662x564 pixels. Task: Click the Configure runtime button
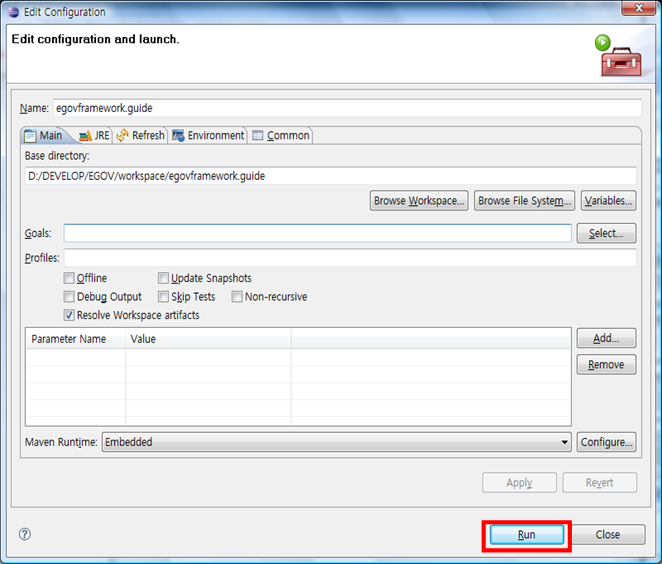pyautogui.click(x=606, y=442)
